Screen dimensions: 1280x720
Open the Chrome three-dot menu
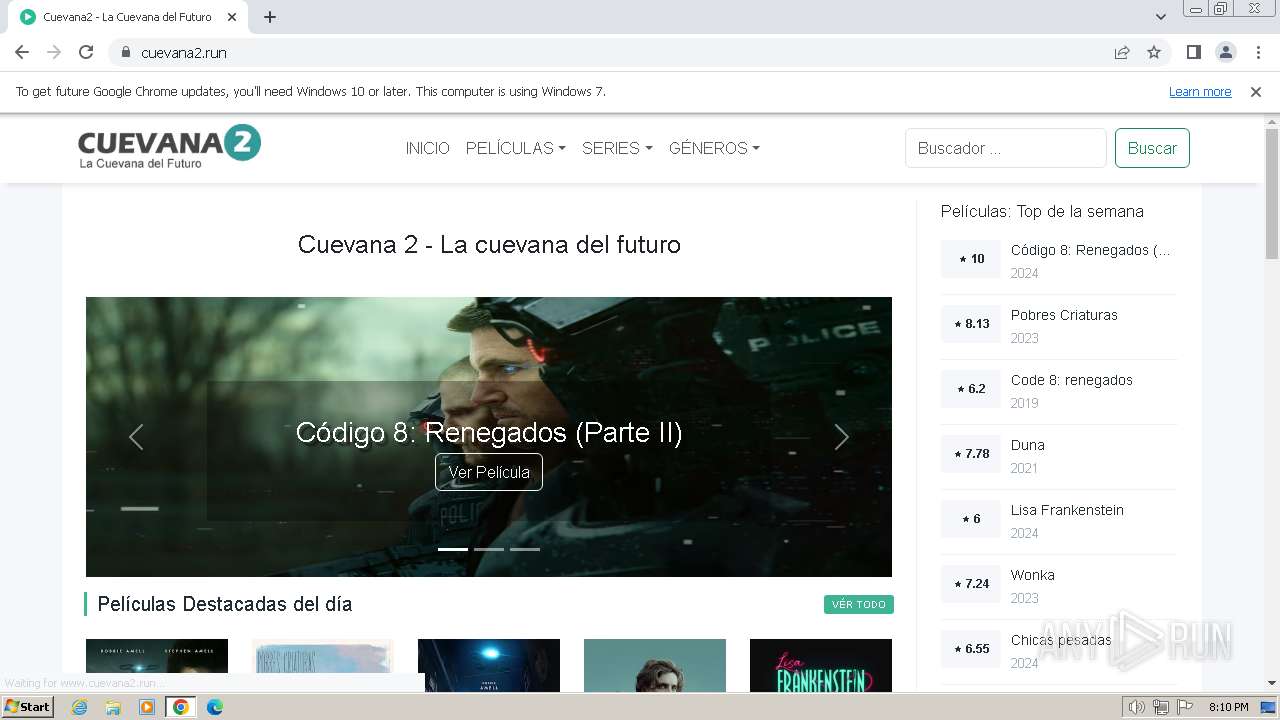pyautogui.click(x=1258, y=52)
